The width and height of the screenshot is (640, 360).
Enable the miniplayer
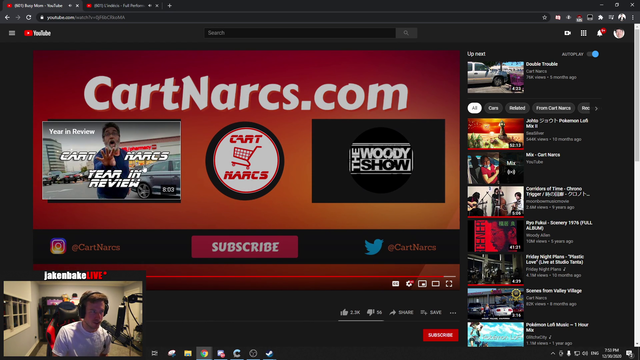[x=422, y=284]
